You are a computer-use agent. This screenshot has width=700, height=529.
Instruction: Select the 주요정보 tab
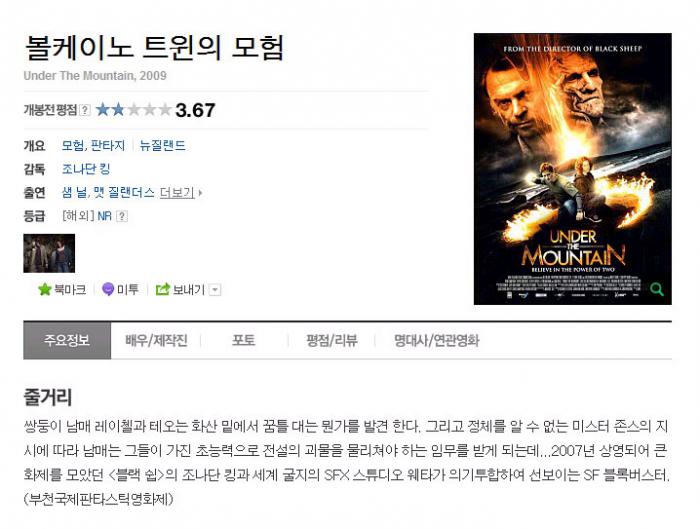coord(67,340)
